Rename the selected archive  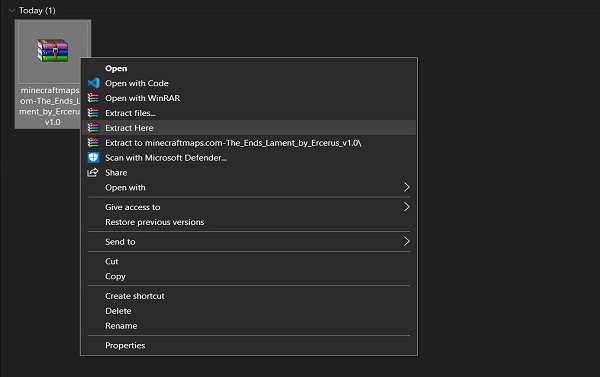coord(249,326)
